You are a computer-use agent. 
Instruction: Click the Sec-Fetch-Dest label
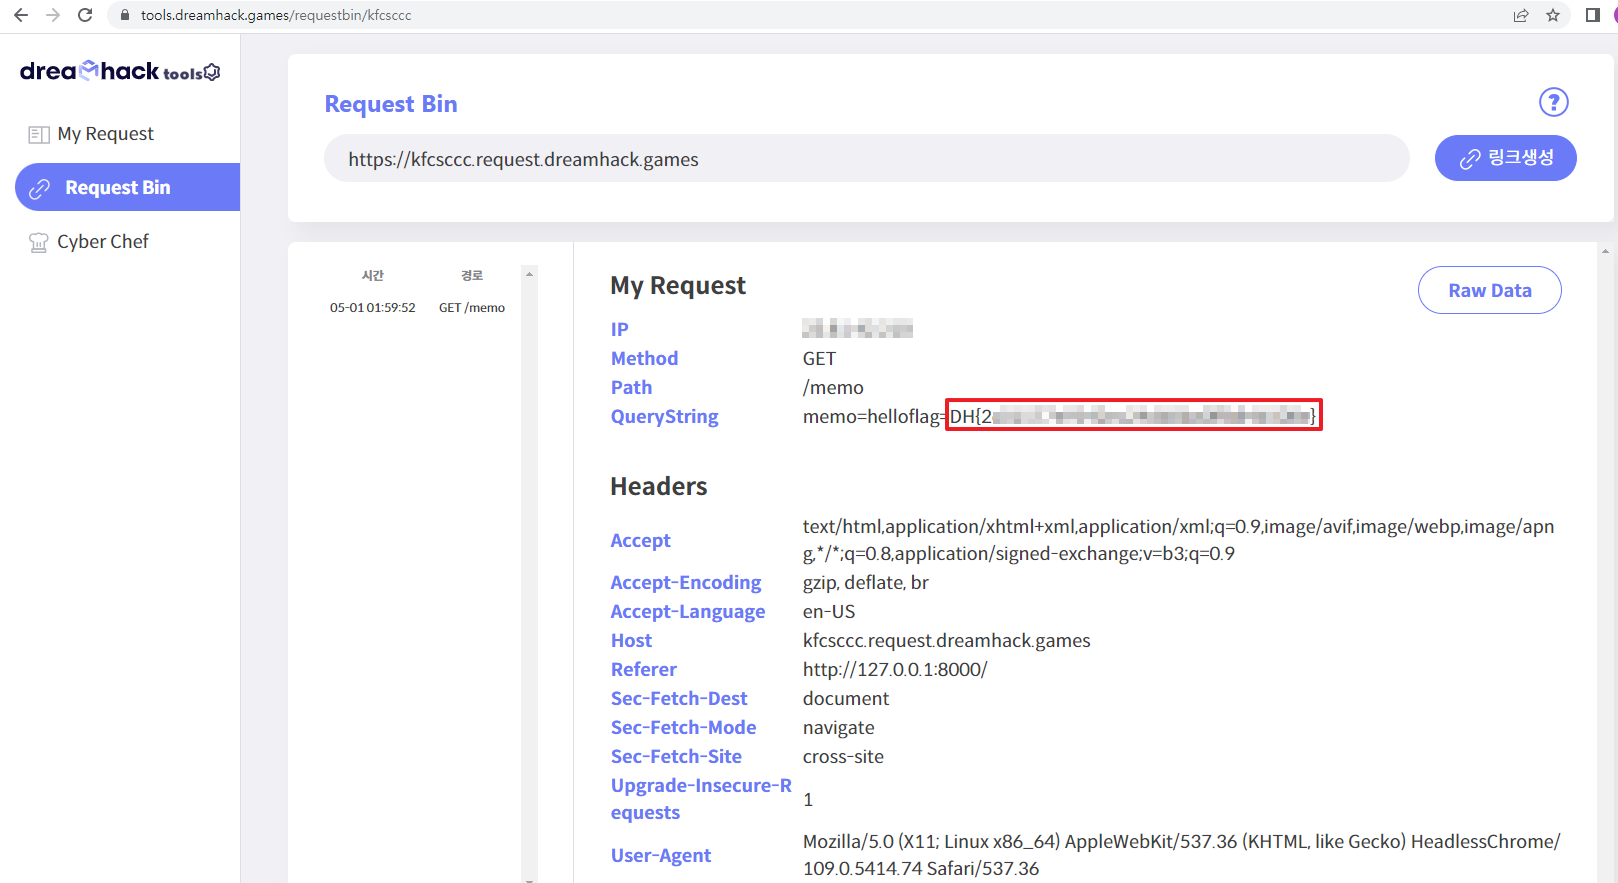679,698
